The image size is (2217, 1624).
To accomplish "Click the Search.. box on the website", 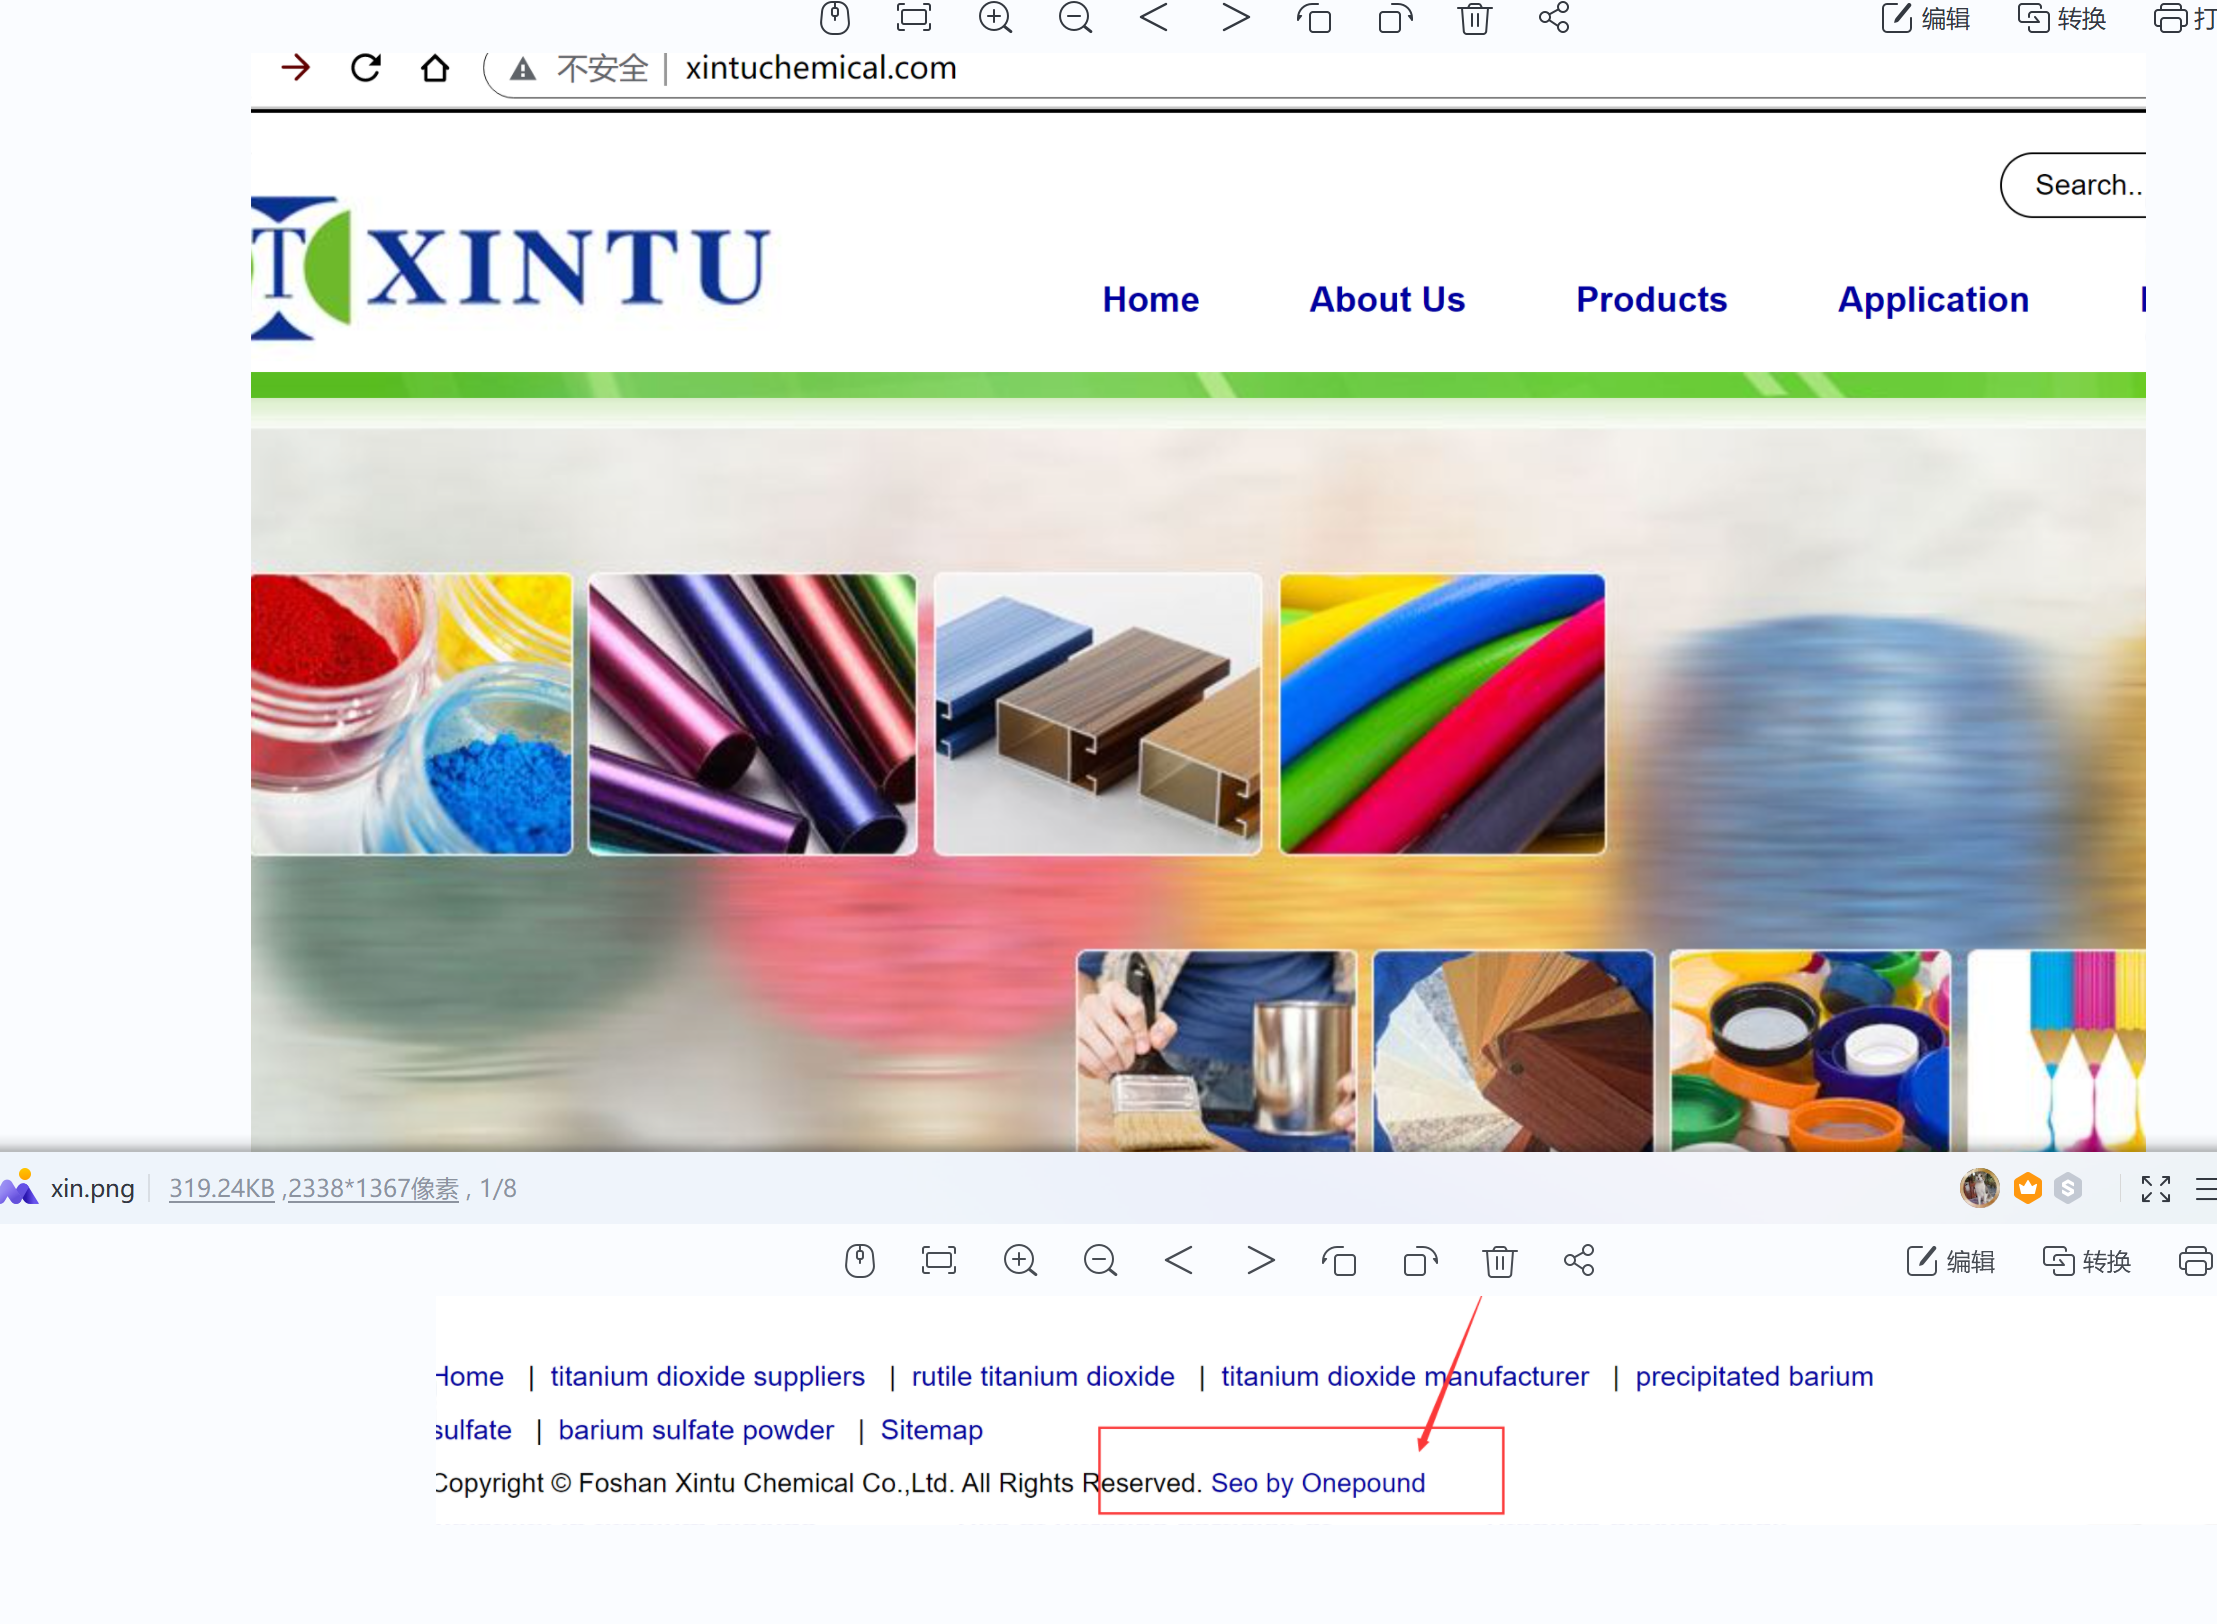I will click(x=2074, y=185).
